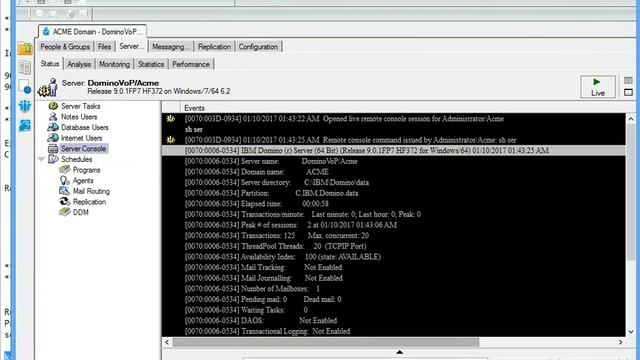Click the horizontal scrollbar thumb

pyautogui.click(x=325, y=342)
